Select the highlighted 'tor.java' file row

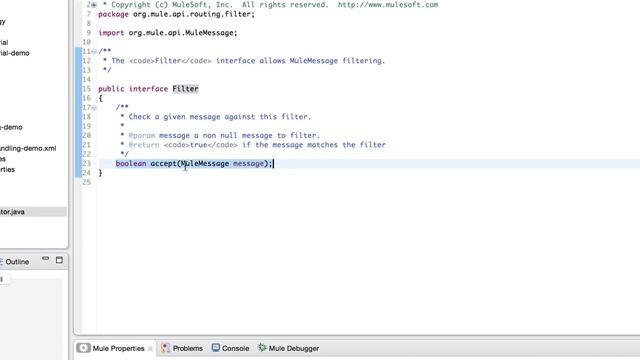[x=33, y=212]
